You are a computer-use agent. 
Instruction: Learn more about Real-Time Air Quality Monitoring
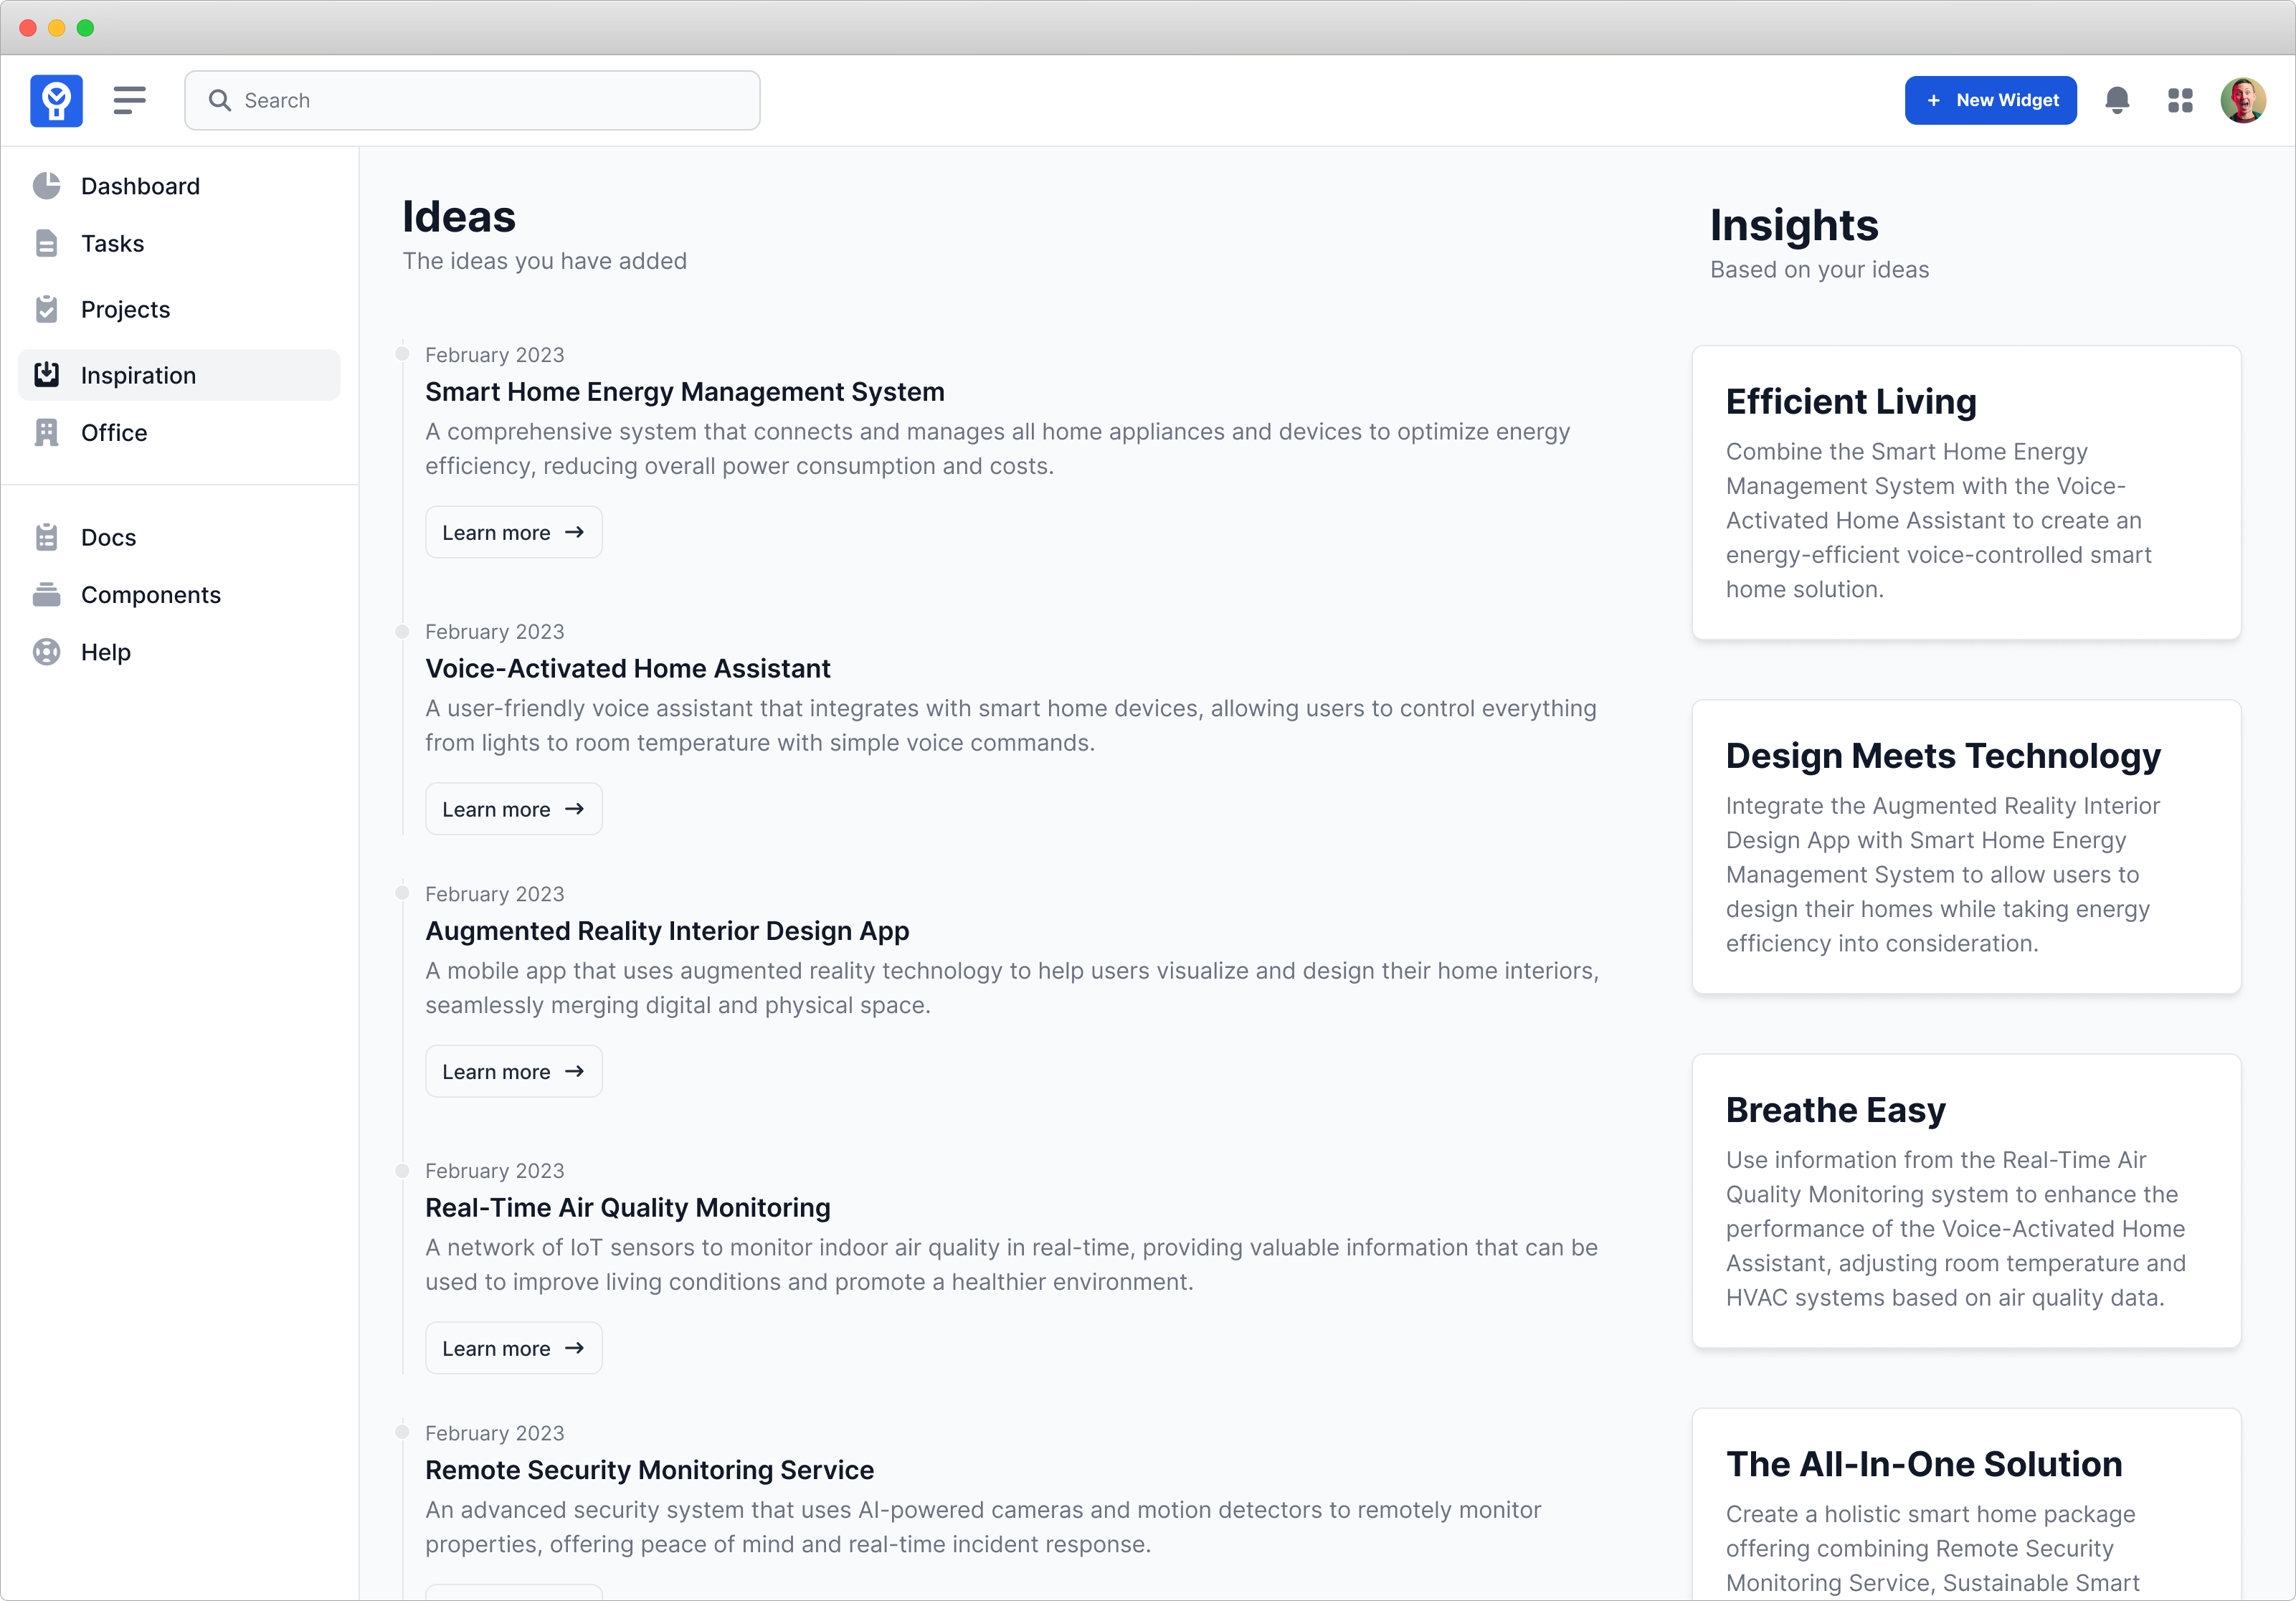point(513,1349)
